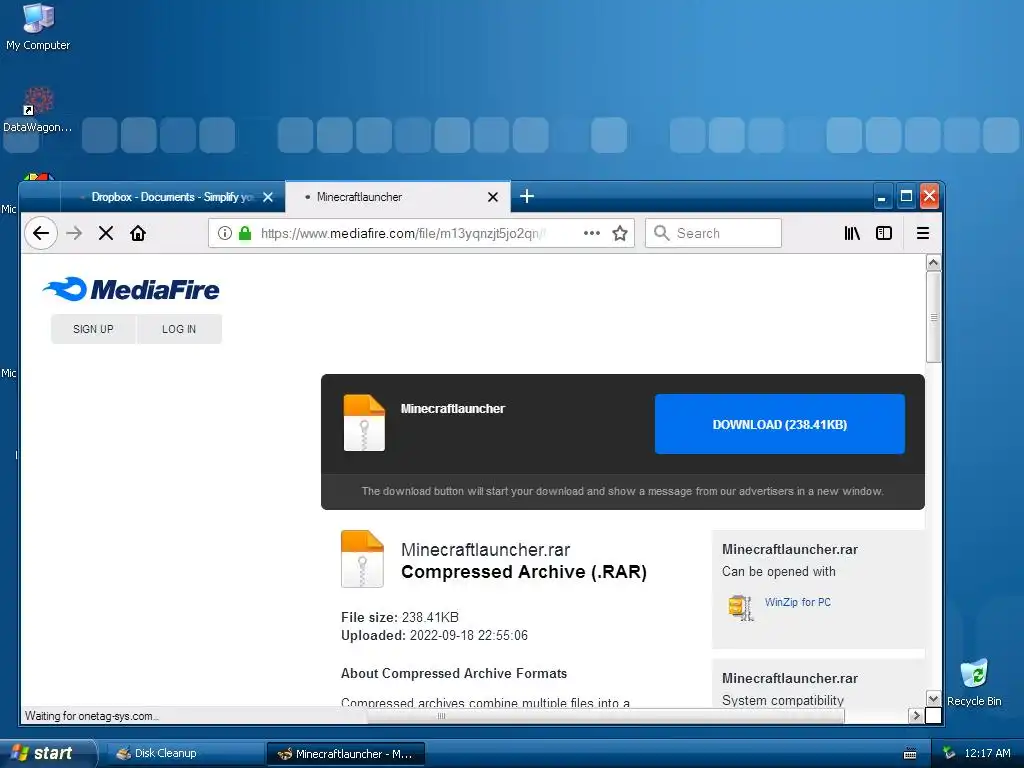Toggle the sidebar view icon
The height and width of the screenshot is (768, 1024).
pyautogui.click(x=884, y=233)
